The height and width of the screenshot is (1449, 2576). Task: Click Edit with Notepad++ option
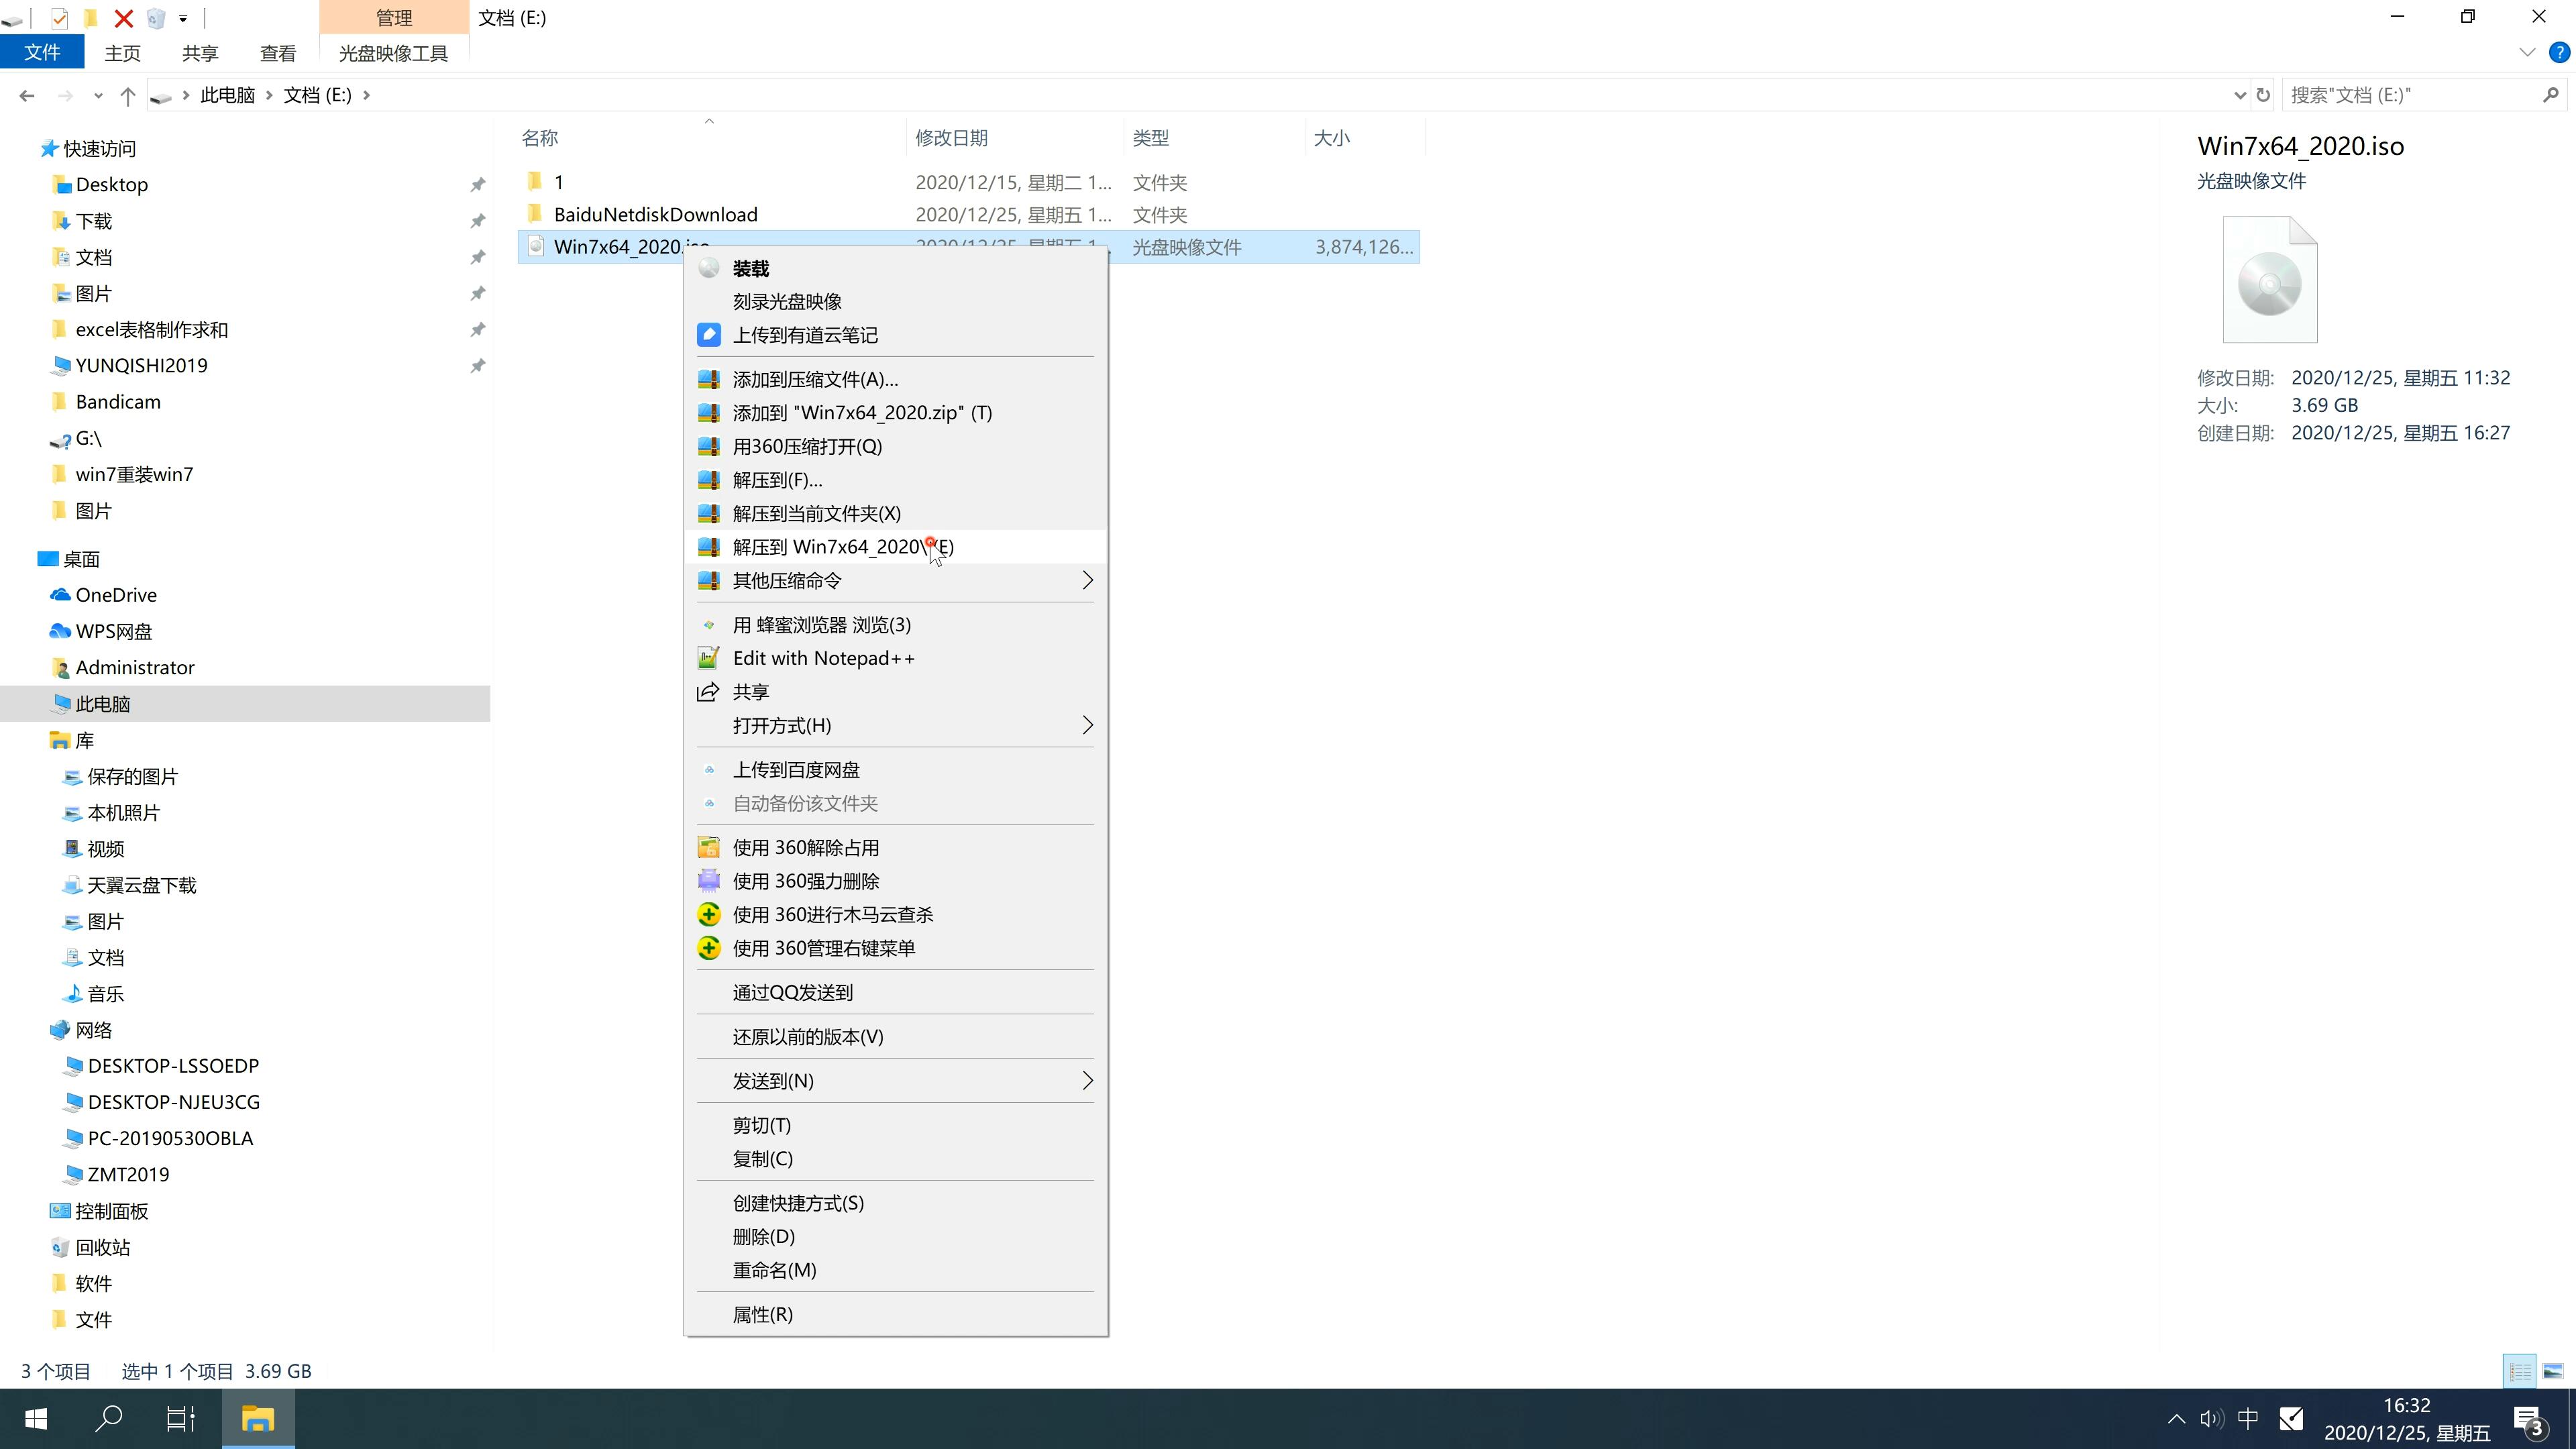(824, 656)
